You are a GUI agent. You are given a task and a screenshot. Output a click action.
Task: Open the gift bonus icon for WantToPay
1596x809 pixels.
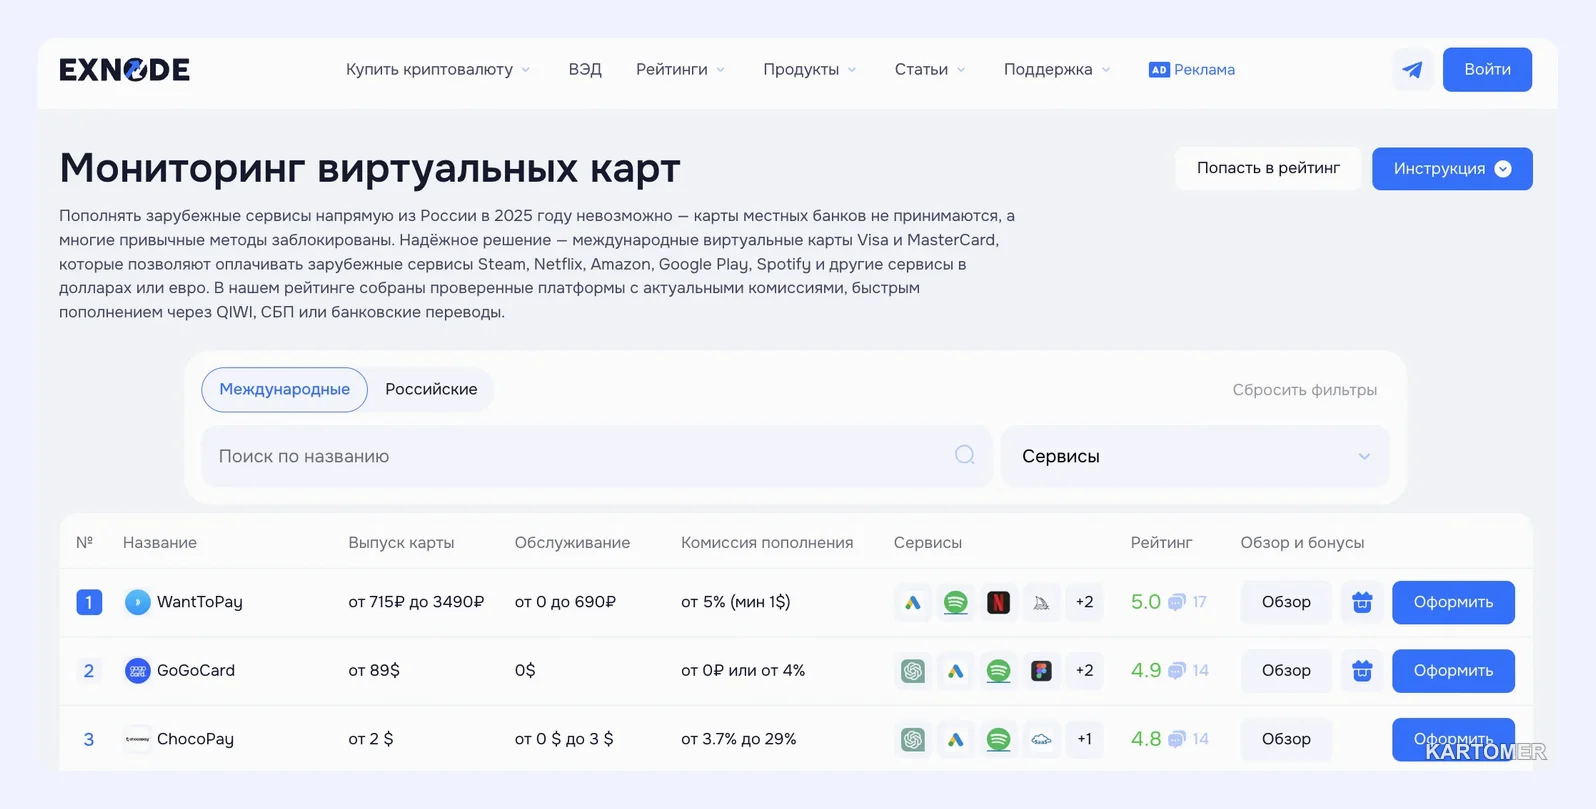coord(1362,602)
